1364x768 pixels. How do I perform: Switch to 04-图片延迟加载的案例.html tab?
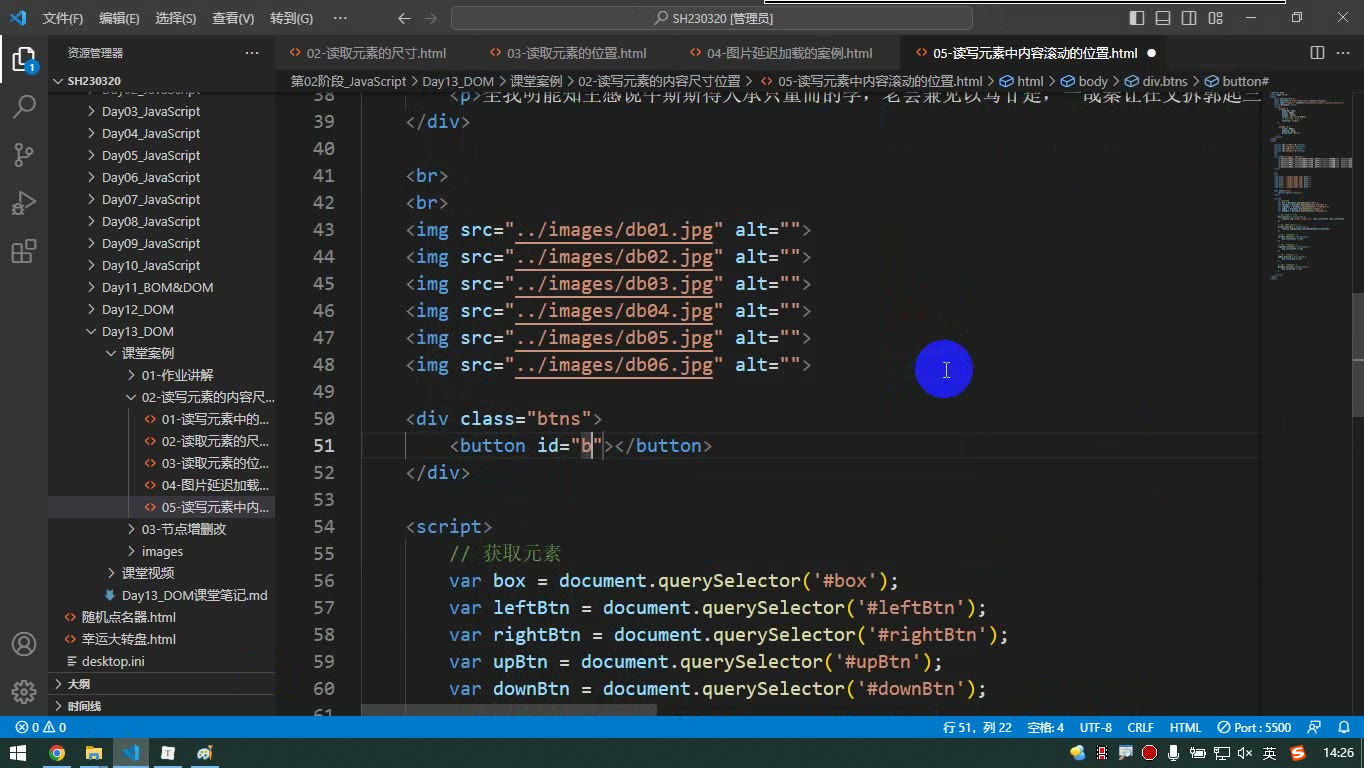tap(789, 53)
